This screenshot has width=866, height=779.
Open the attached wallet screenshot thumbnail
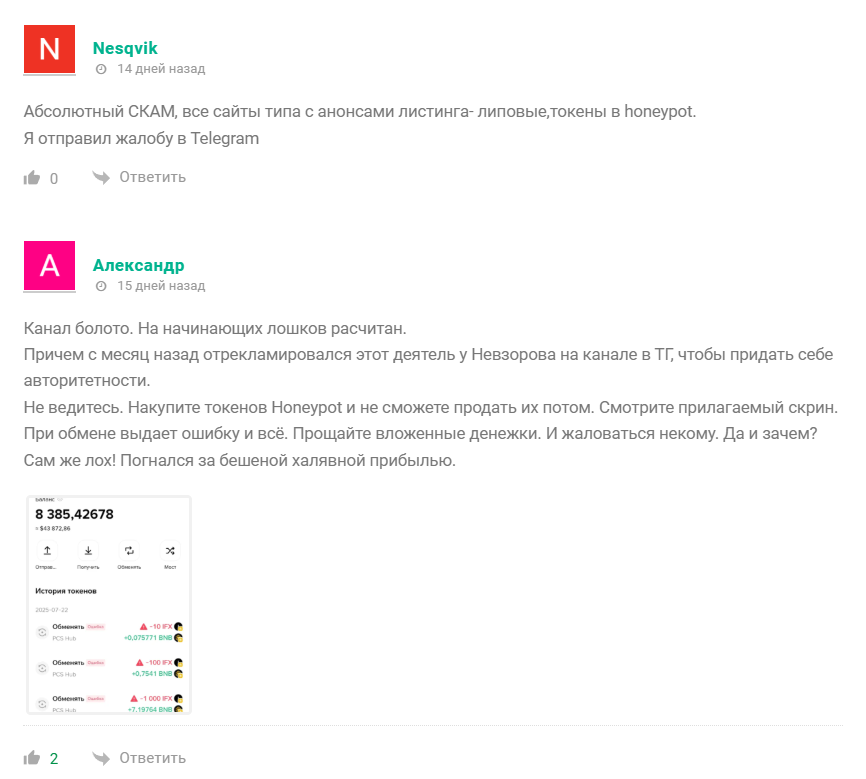pos(109,605)
